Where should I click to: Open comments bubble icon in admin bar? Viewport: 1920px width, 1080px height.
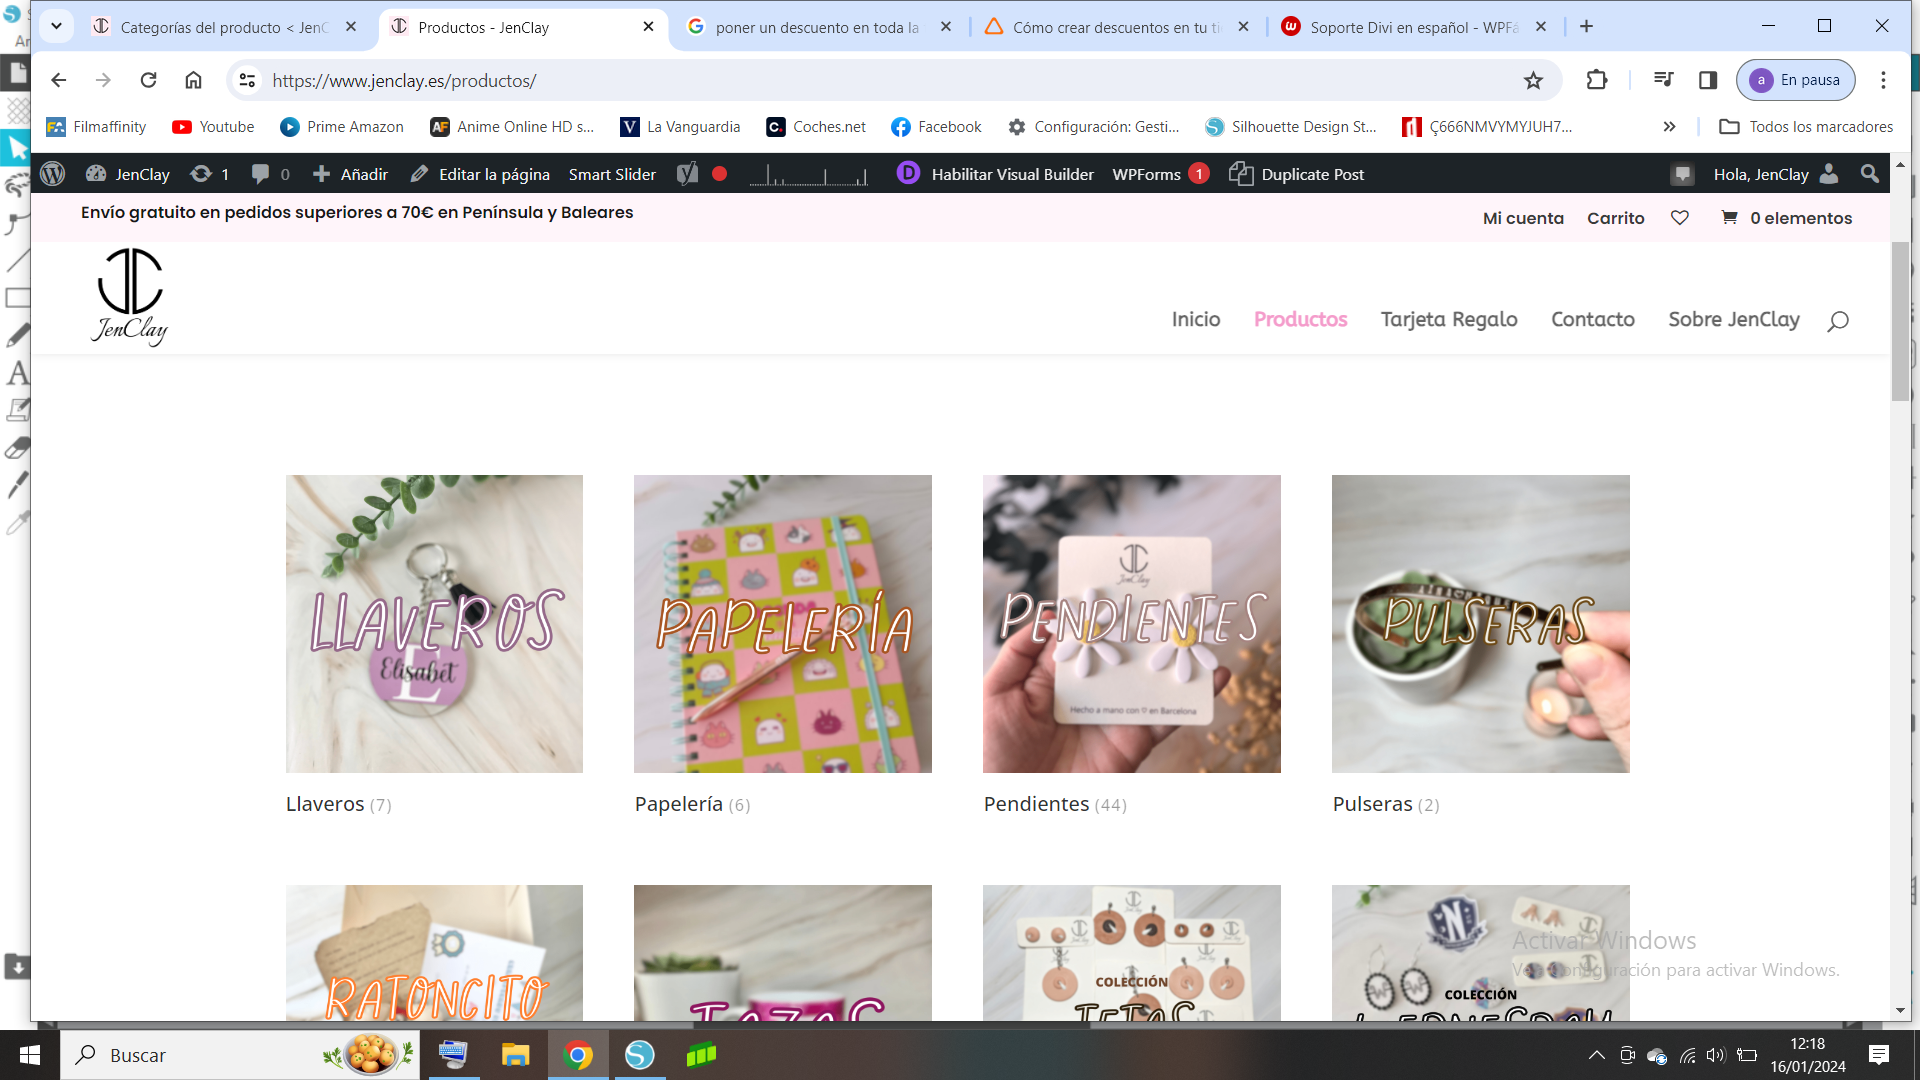click(x=270, y=174)
